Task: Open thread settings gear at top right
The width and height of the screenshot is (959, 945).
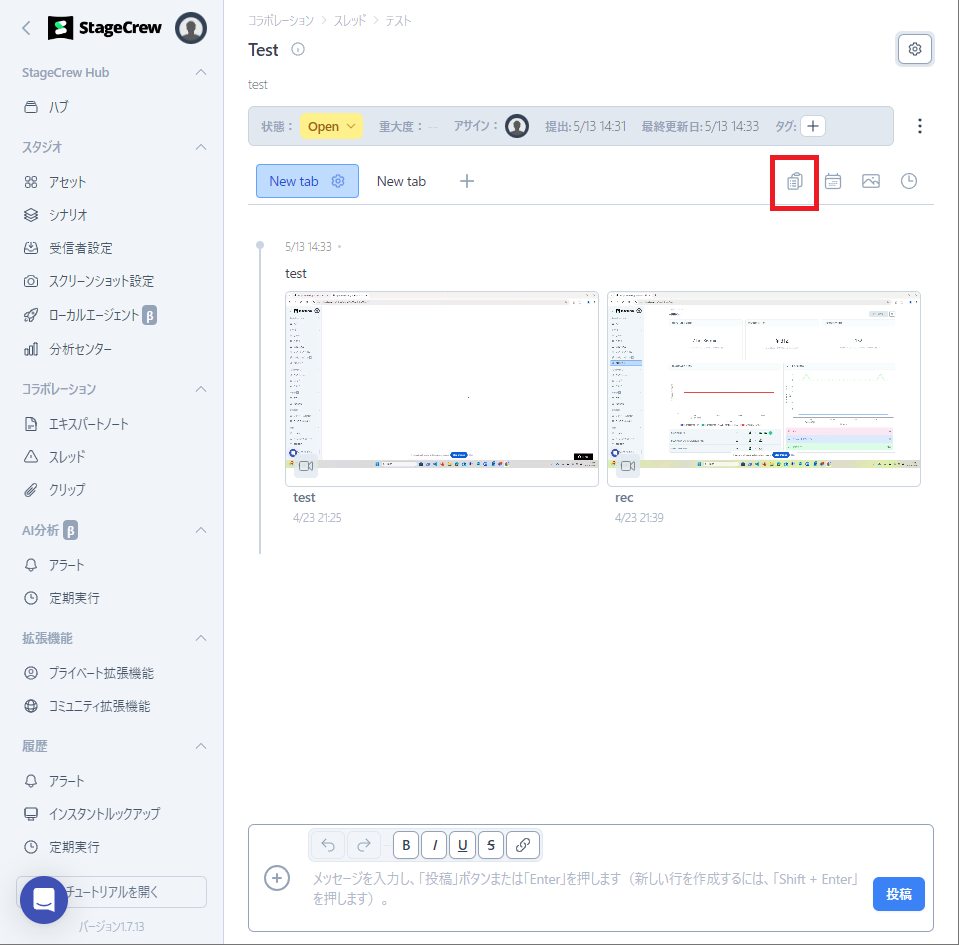Action: (x=915, y=49)
